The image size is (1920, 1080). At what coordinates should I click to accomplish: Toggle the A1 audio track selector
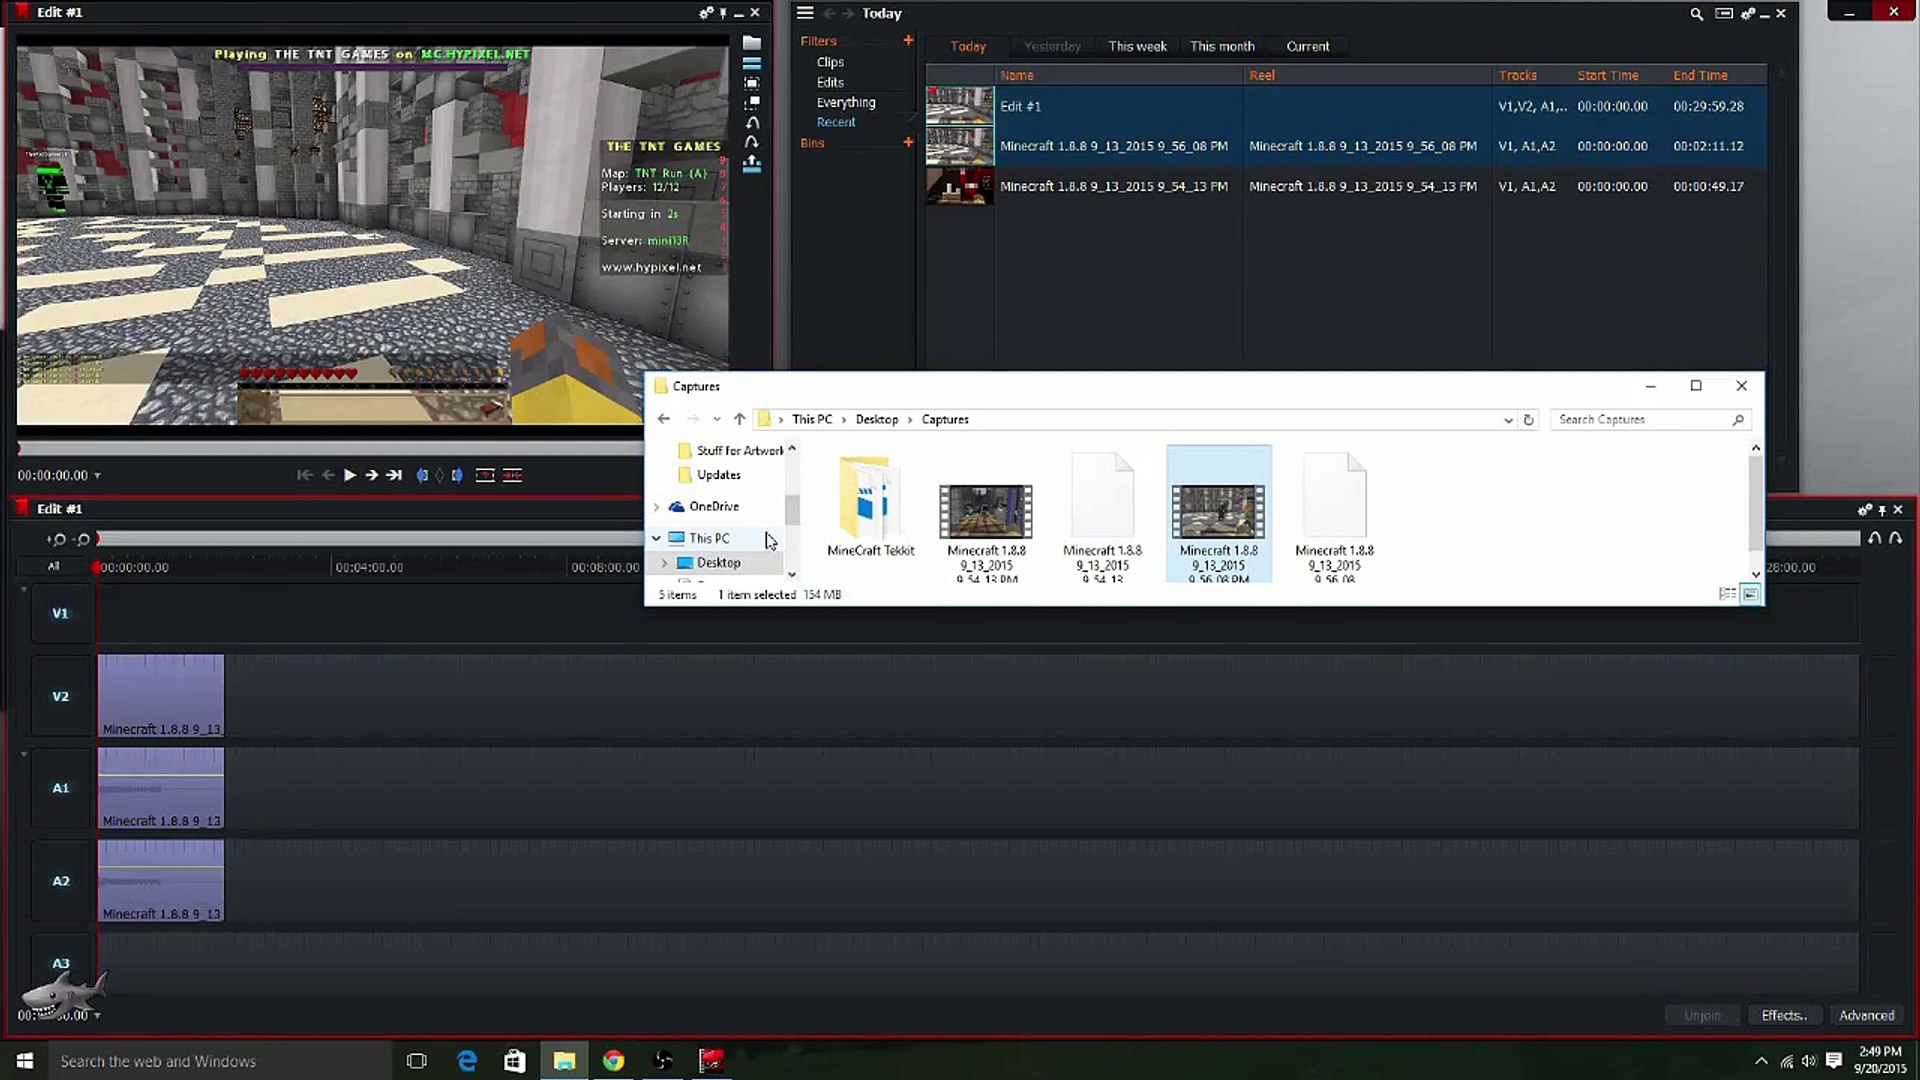60,788
